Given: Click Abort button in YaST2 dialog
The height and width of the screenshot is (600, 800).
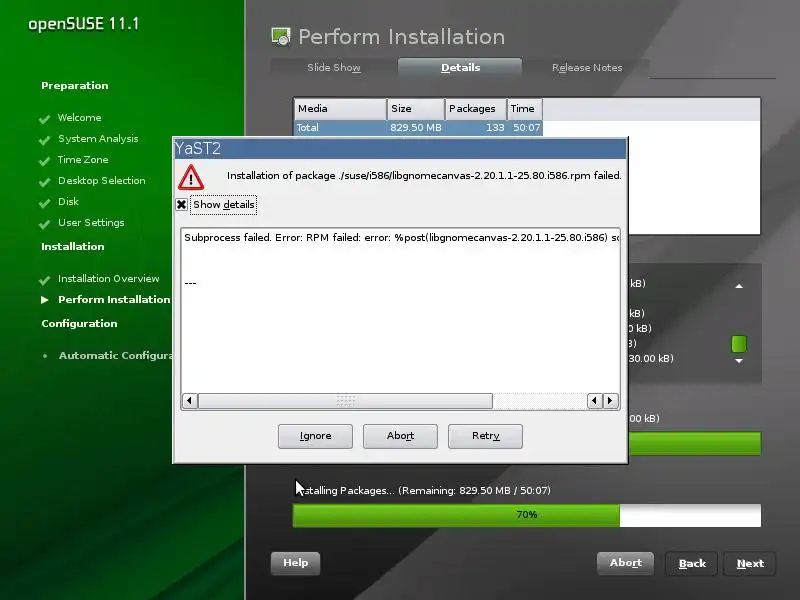Looking at the screenshot, I should click(x=400, y=436).
